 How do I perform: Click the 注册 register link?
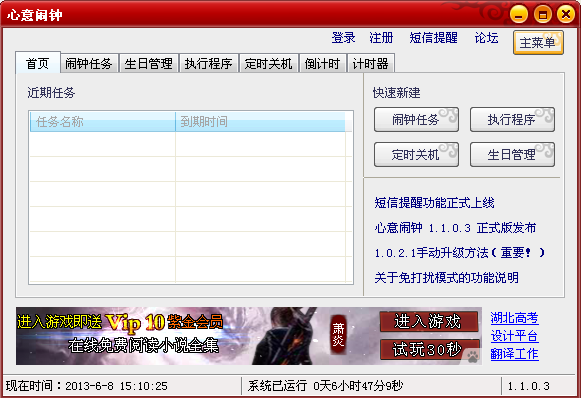coord(381,37)
